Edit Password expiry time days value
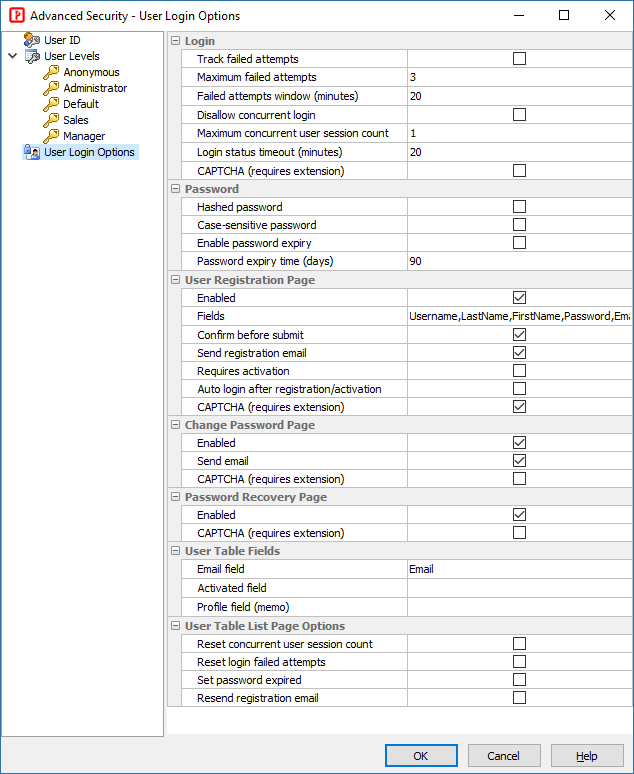The height and width of the screenshot is (774, 634). (520, 261)
